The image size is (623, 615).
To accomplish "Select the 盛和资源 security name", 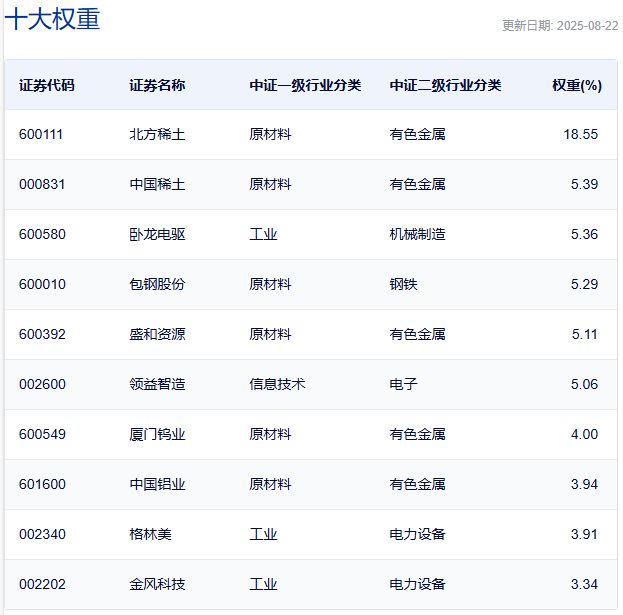I will (157, 334).
